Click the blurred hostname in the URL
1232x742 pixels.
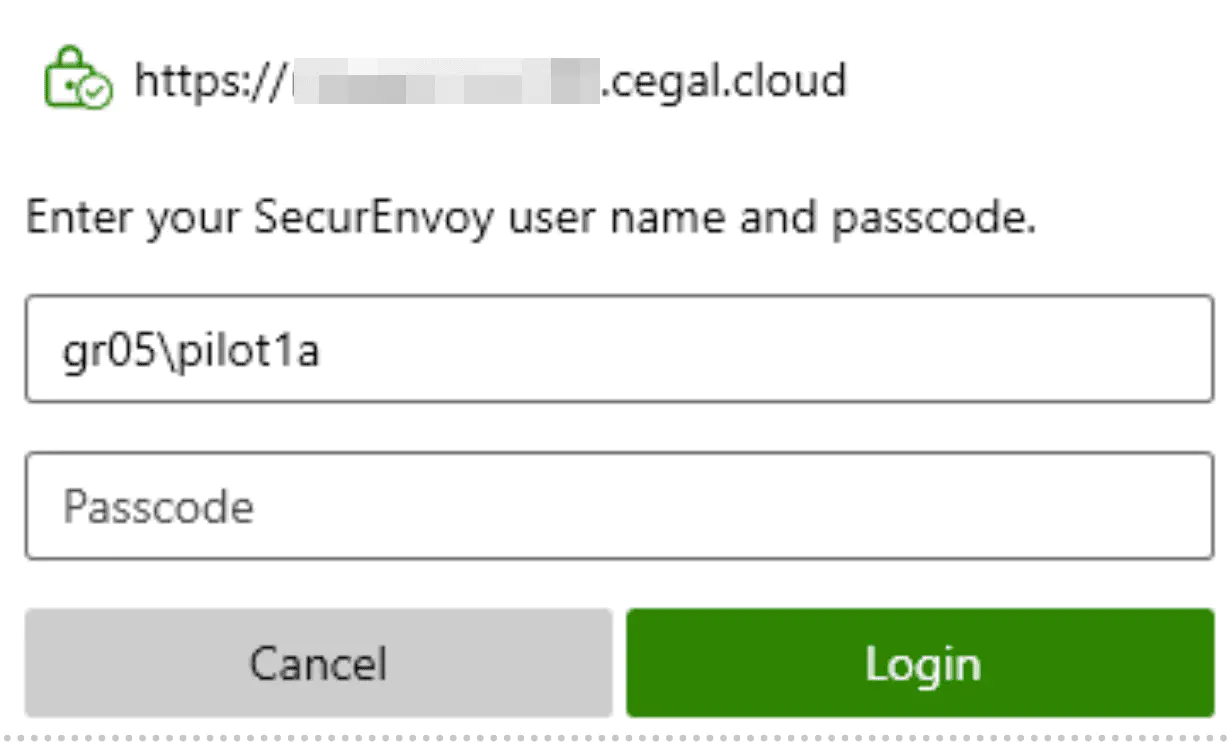[x=444, y=82]
